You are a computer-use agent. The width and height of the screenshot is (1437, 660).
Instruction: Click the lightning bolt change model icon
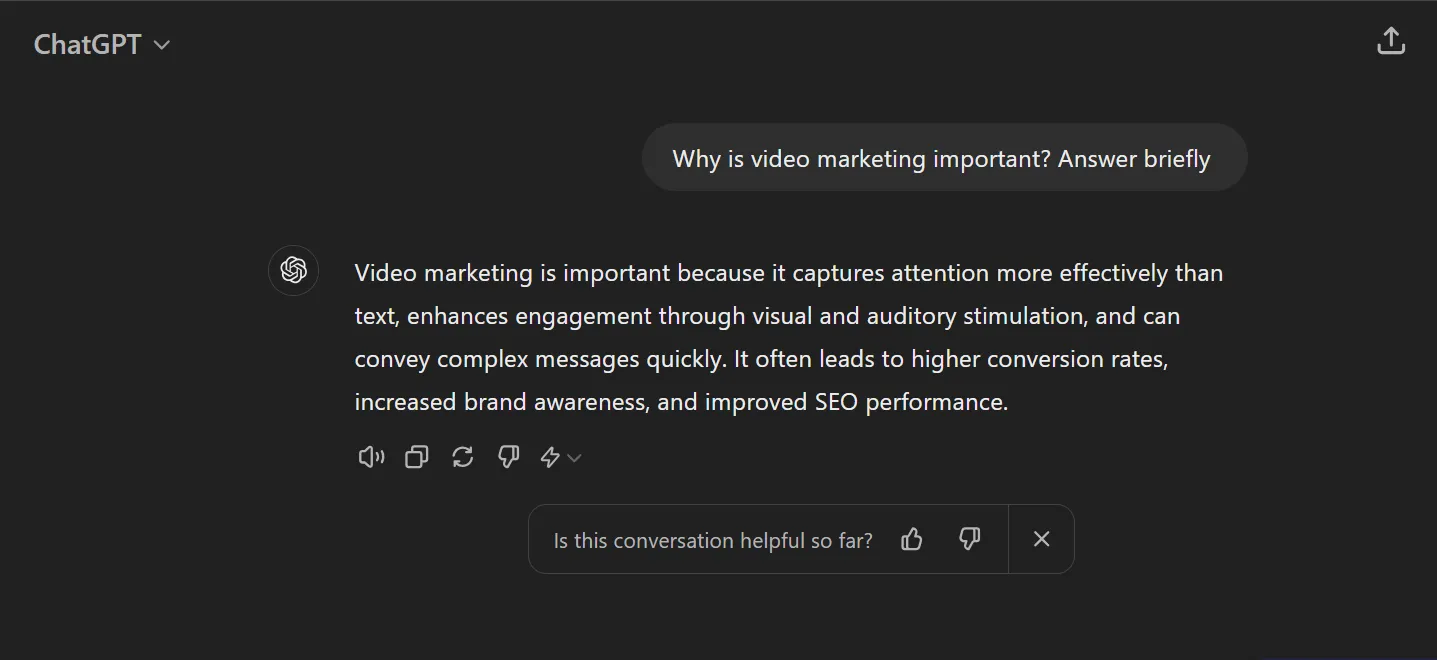(x=550, y=457)
